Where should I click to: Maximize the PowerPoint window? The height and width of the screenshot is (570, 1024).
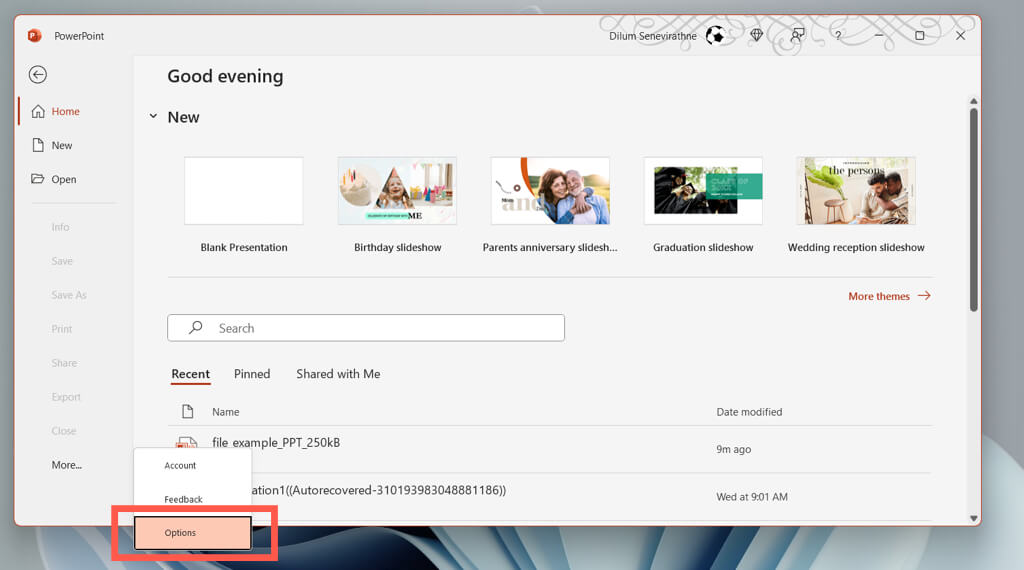pyautogui.click(x=920, y=35)
